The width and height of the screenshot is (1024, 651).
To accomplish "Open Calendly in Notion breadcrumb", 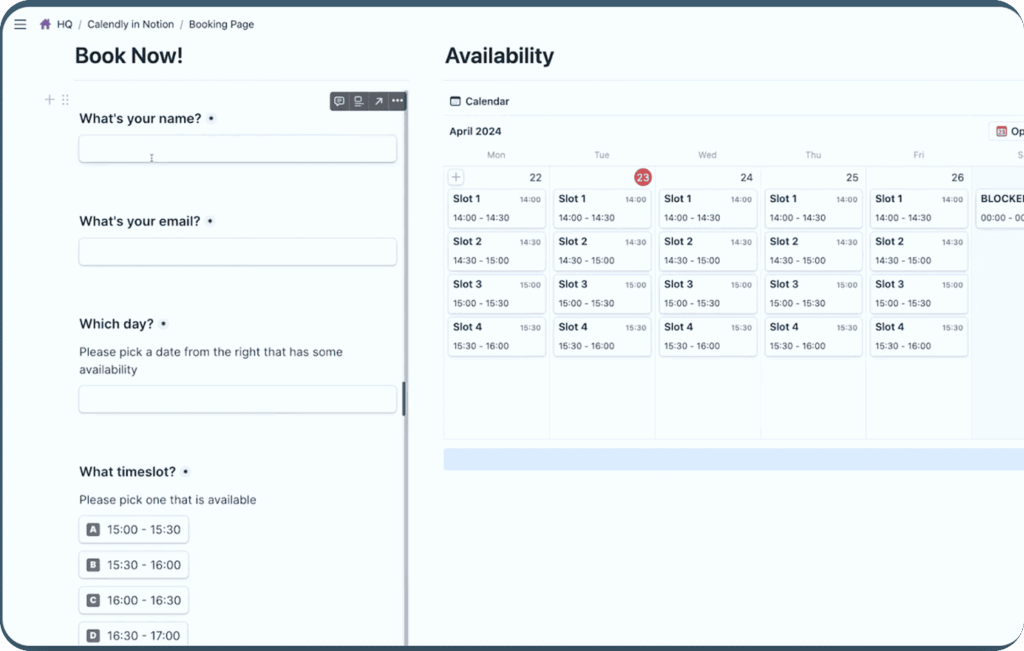I will coord(131,24).
